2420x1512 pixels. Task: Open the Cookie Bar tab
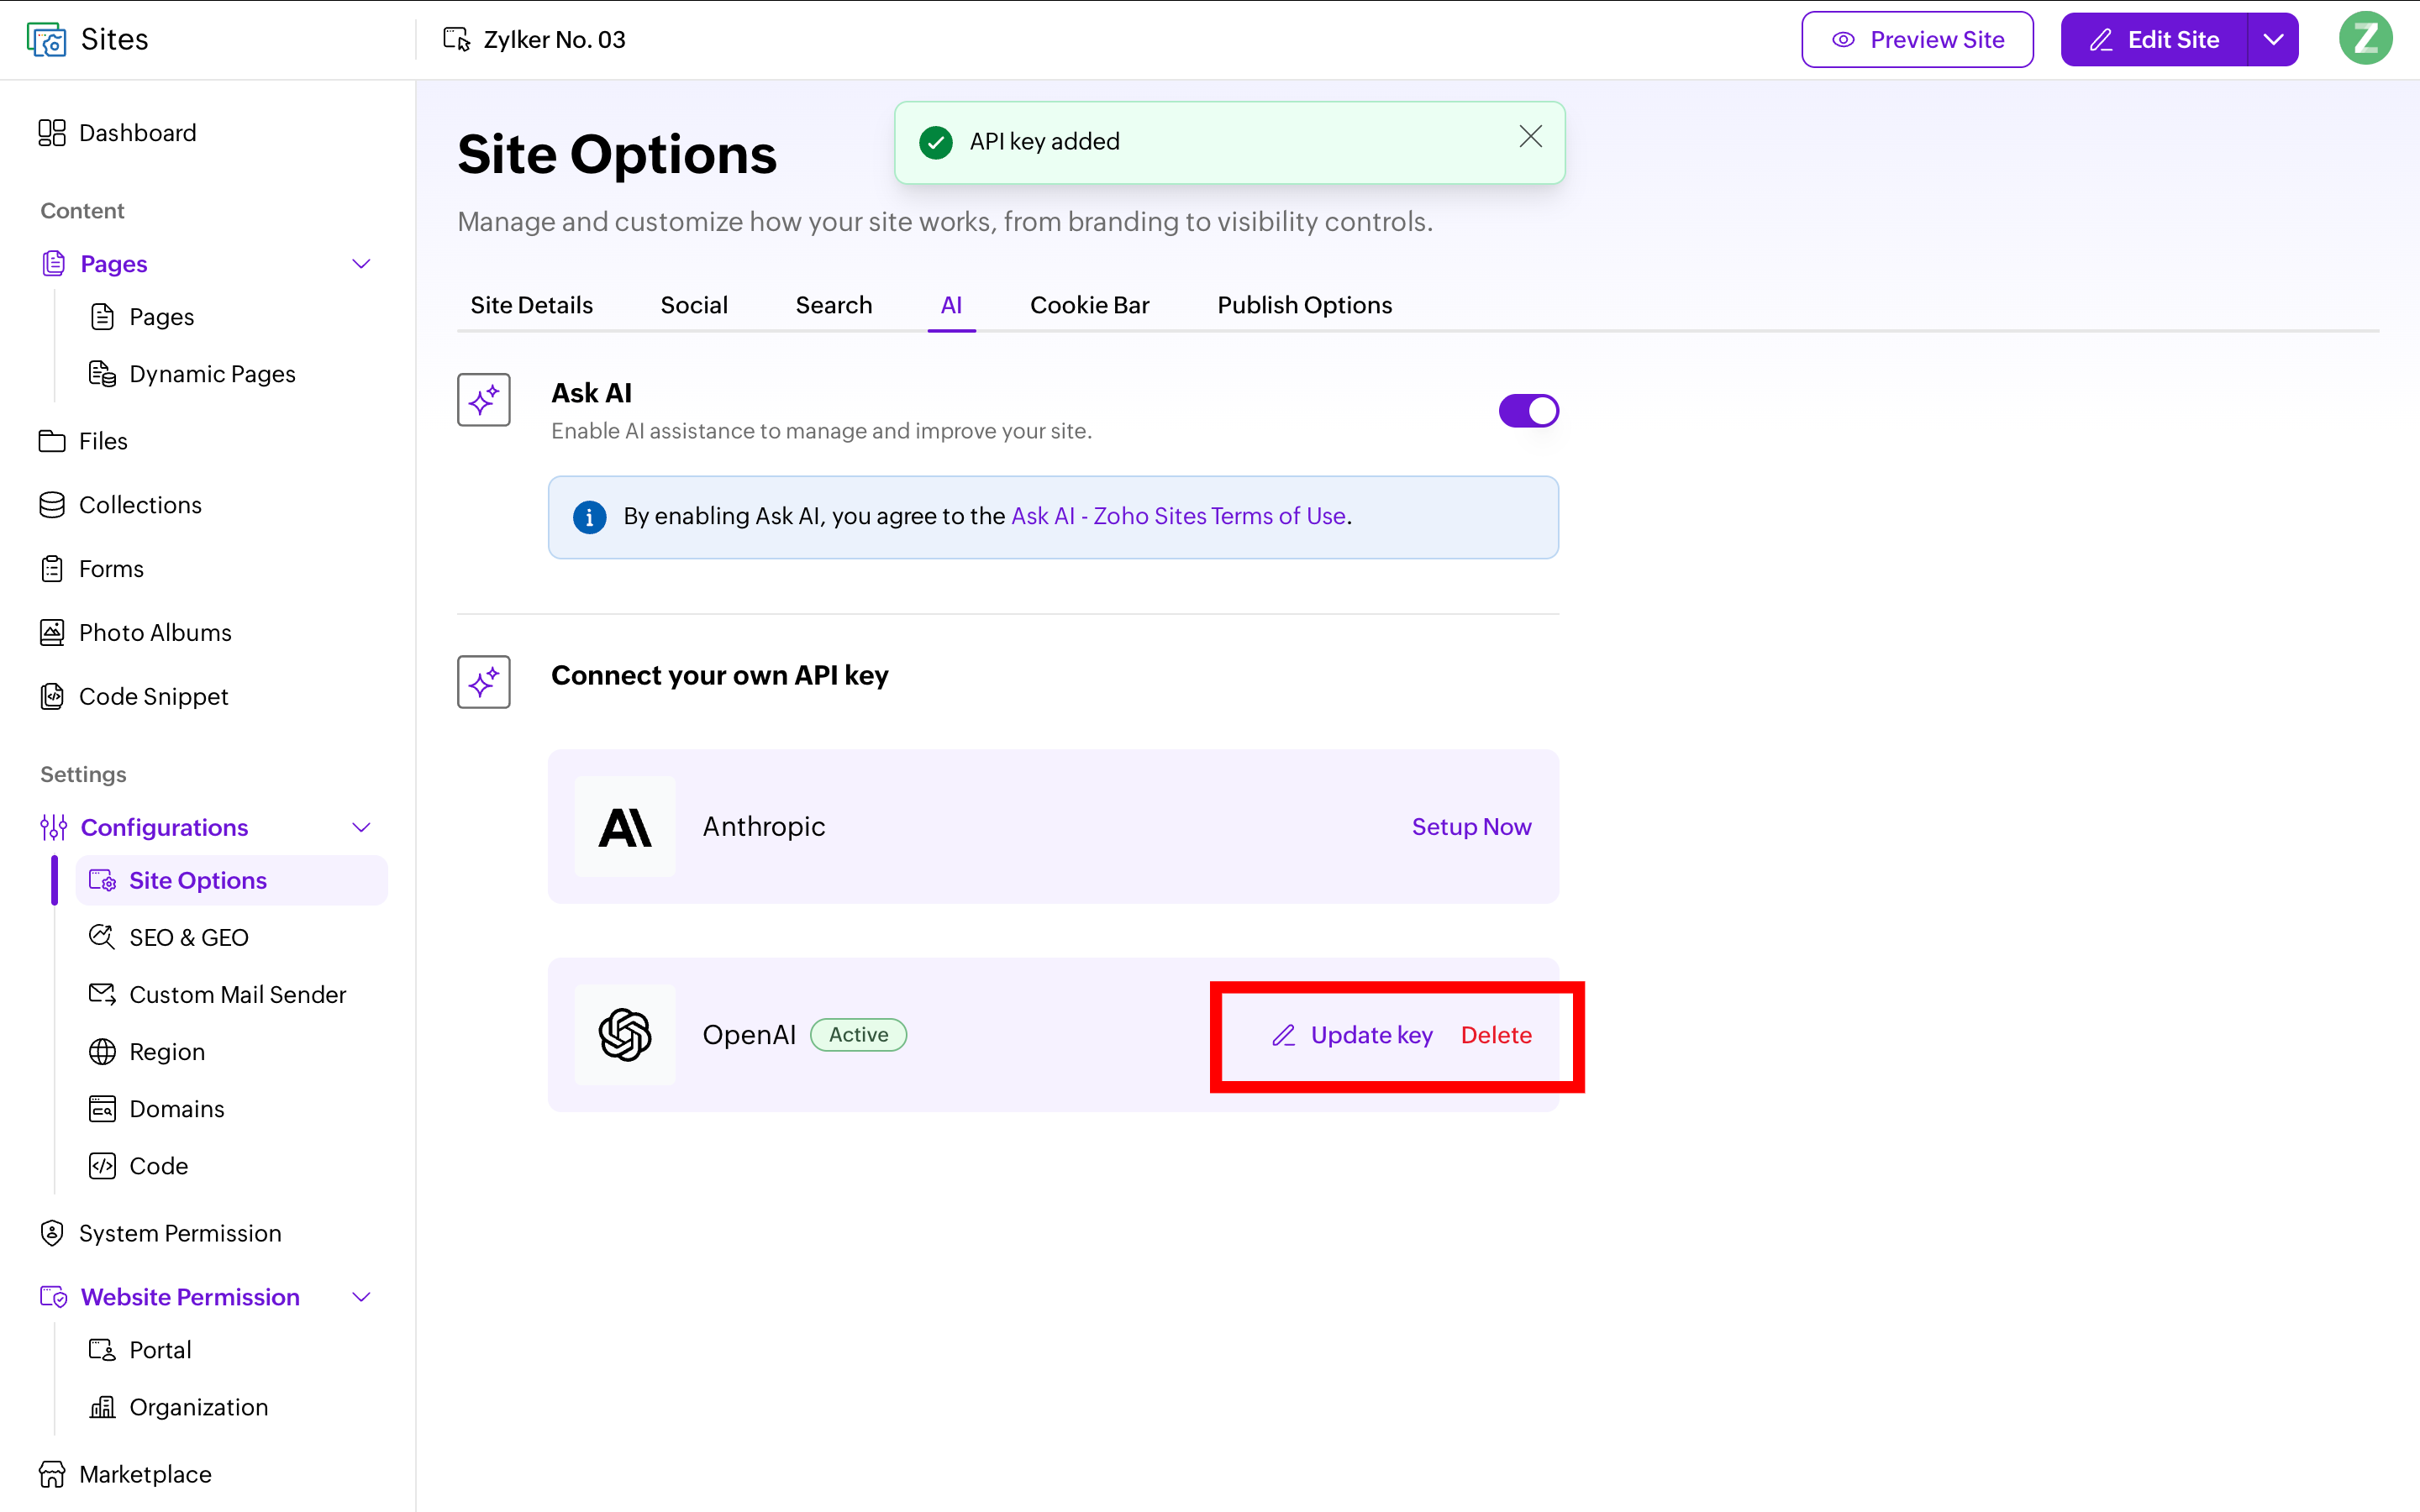[1090, 305]
